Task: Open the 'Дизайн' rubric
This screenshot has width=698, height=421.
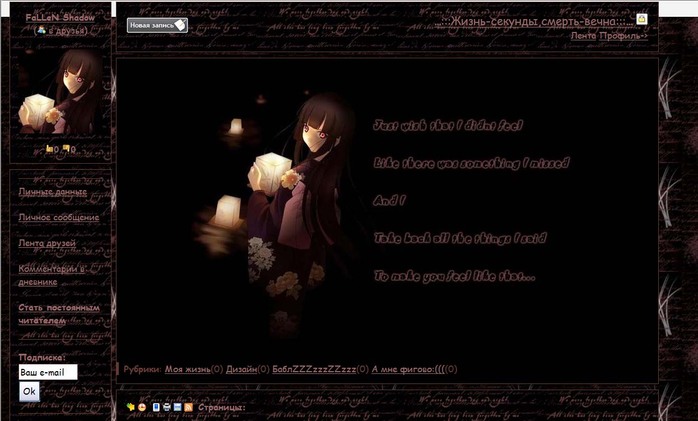Action: (x=241, y=369)
